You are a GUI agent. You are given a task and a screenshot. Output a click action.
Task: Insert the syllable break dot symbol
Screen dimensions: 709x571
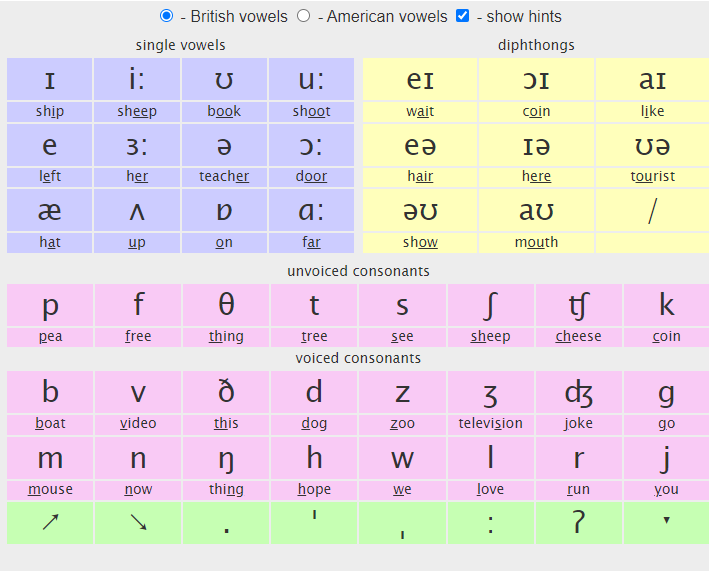tap(226, 522)
